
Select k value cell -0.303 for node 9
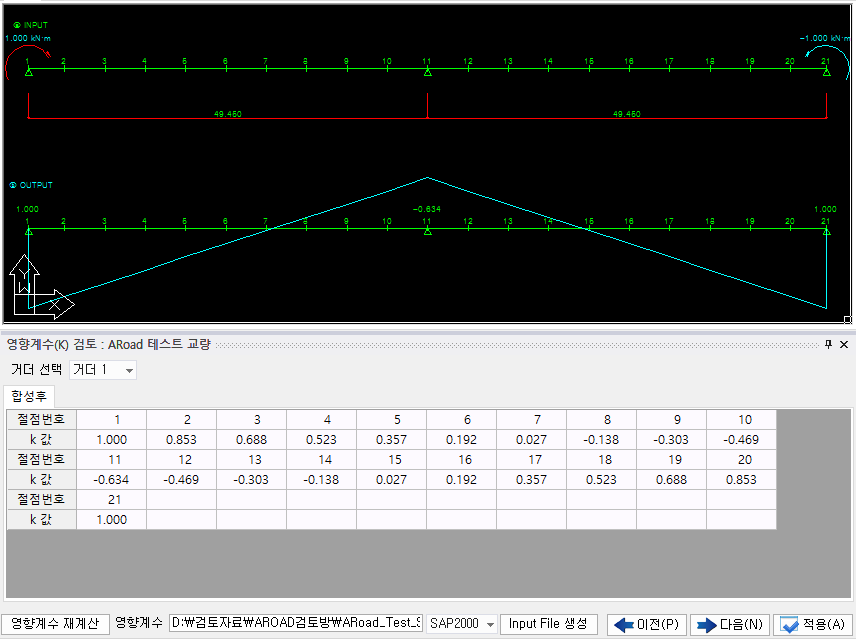671,440
